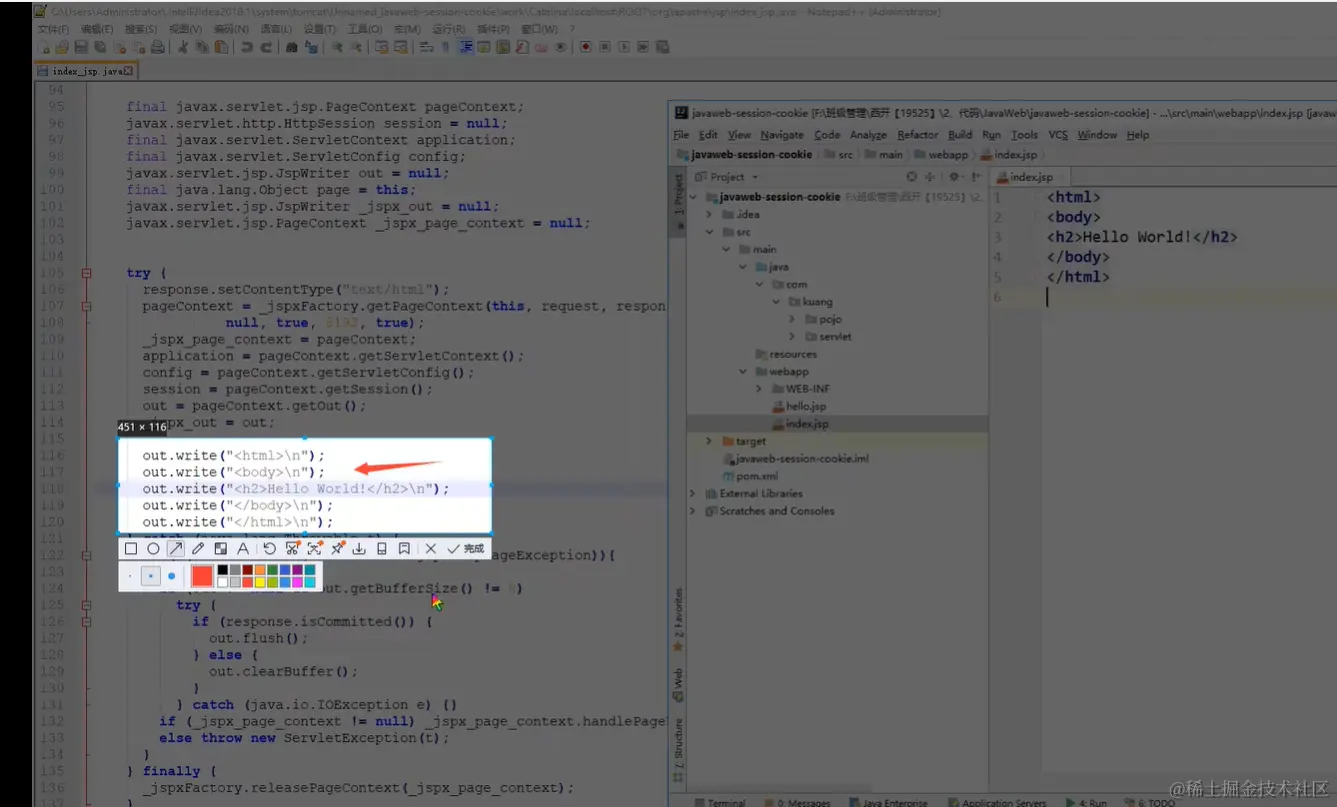Viewport: 1337px width, 807px height.
Task: Click the 完成 button to finish screenshot
Action: [x=466, y=549]
